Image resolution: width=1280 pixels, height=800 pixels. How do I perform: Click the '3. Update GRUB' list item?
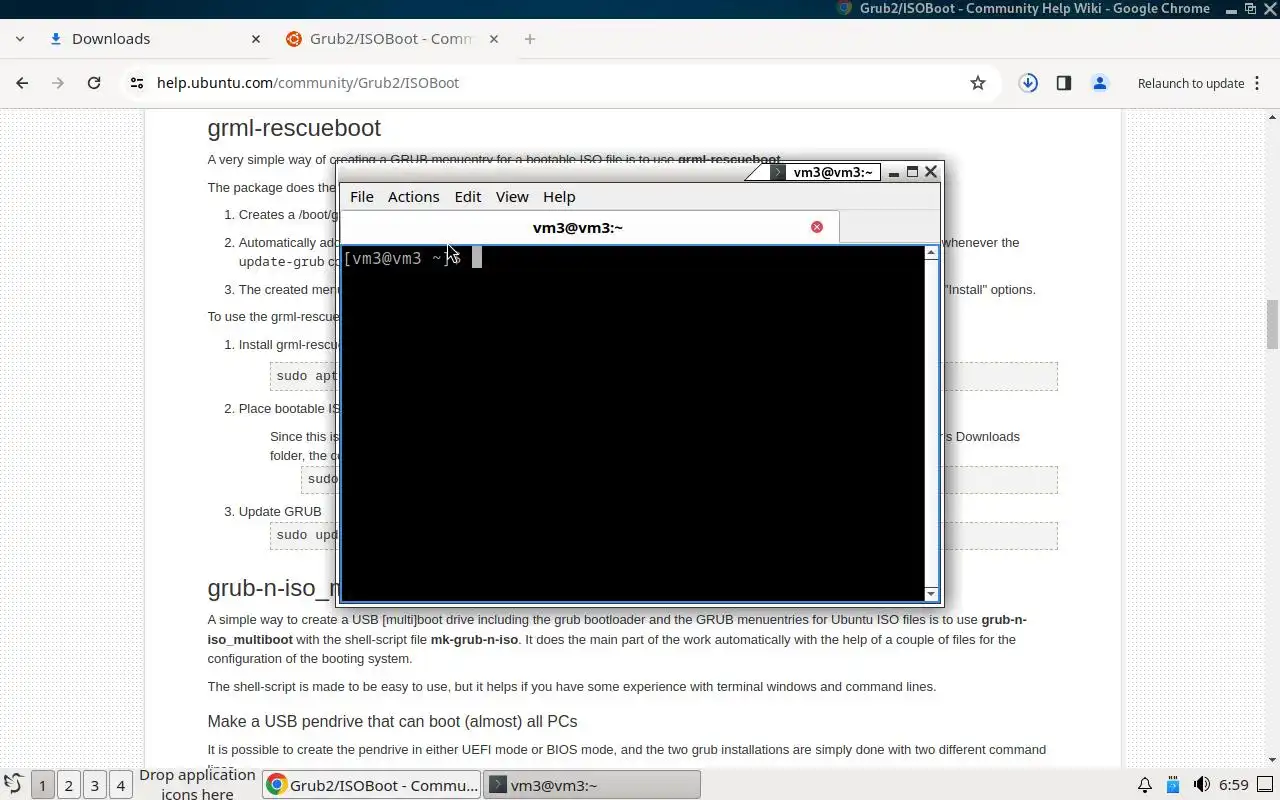(280, 511)
